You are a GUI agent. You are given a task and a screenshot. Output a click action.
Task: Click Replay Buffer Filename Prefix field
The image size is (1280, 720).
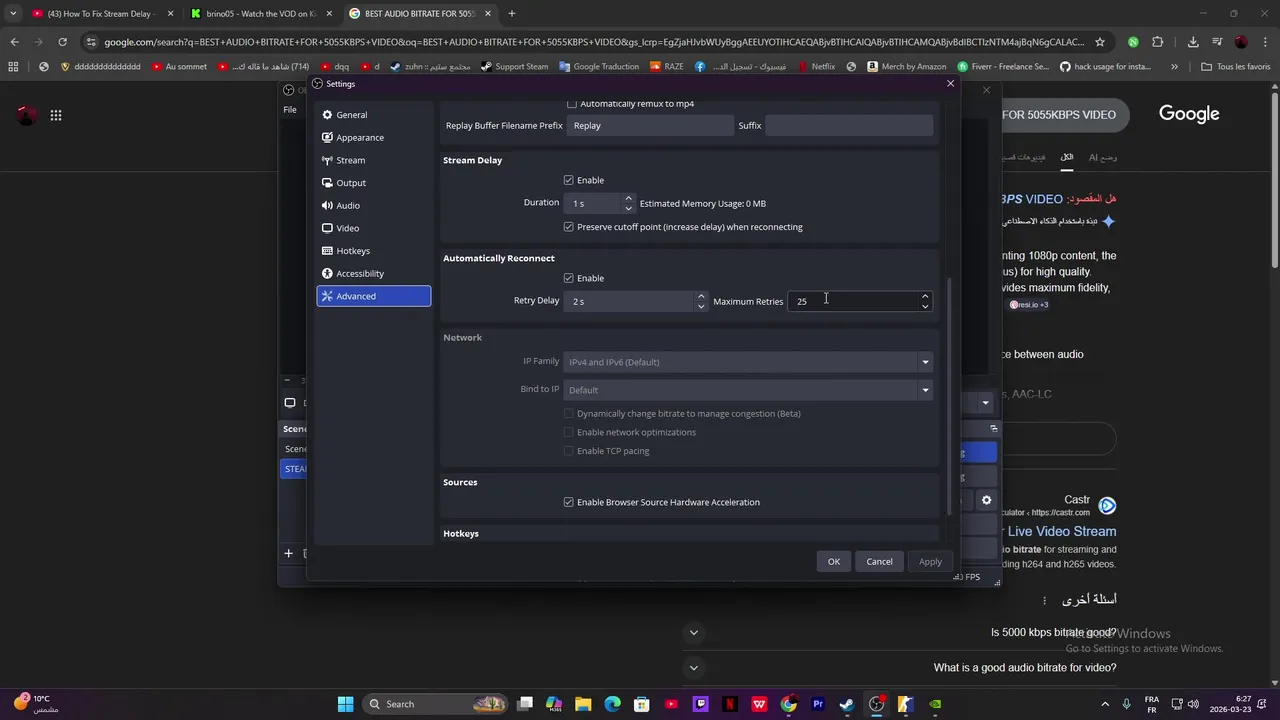click(650, 126)
